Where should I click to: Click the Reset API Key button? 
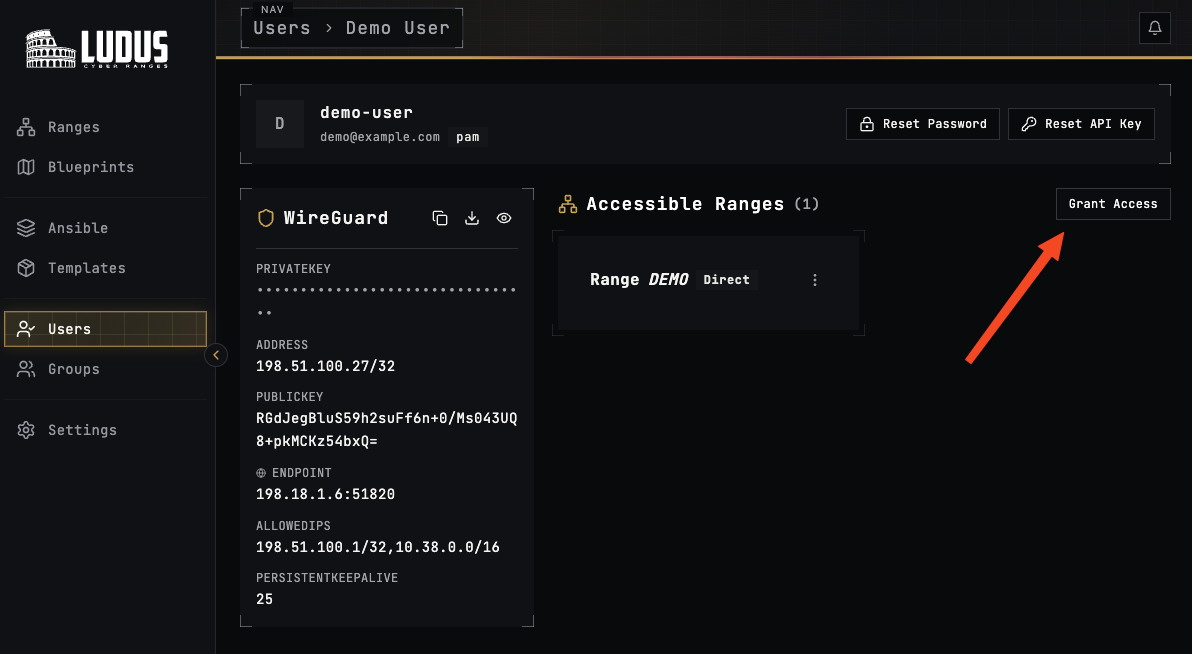tap(1081, 123)
